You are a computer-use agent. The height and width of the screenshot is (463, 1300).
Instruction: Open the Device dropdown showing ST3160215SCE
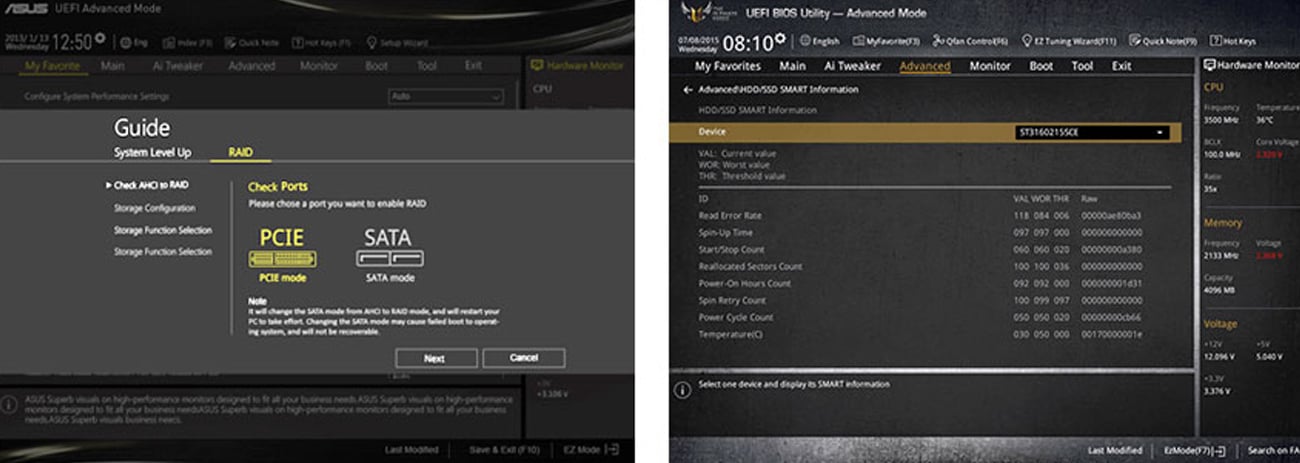[1091, 132]
